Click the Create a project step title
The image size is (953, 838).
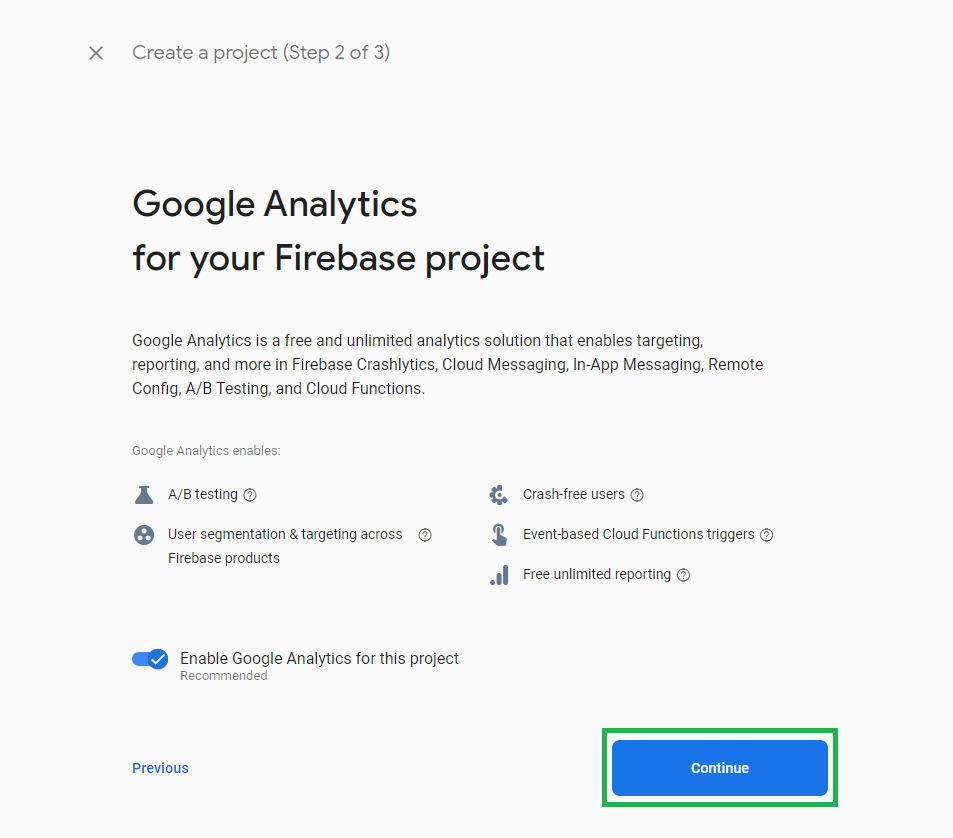coord(261,53)
